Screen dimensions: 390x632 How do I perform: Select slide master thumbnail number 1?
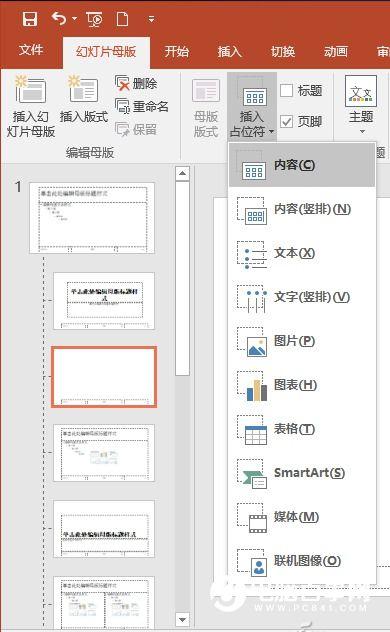(92, 218)
